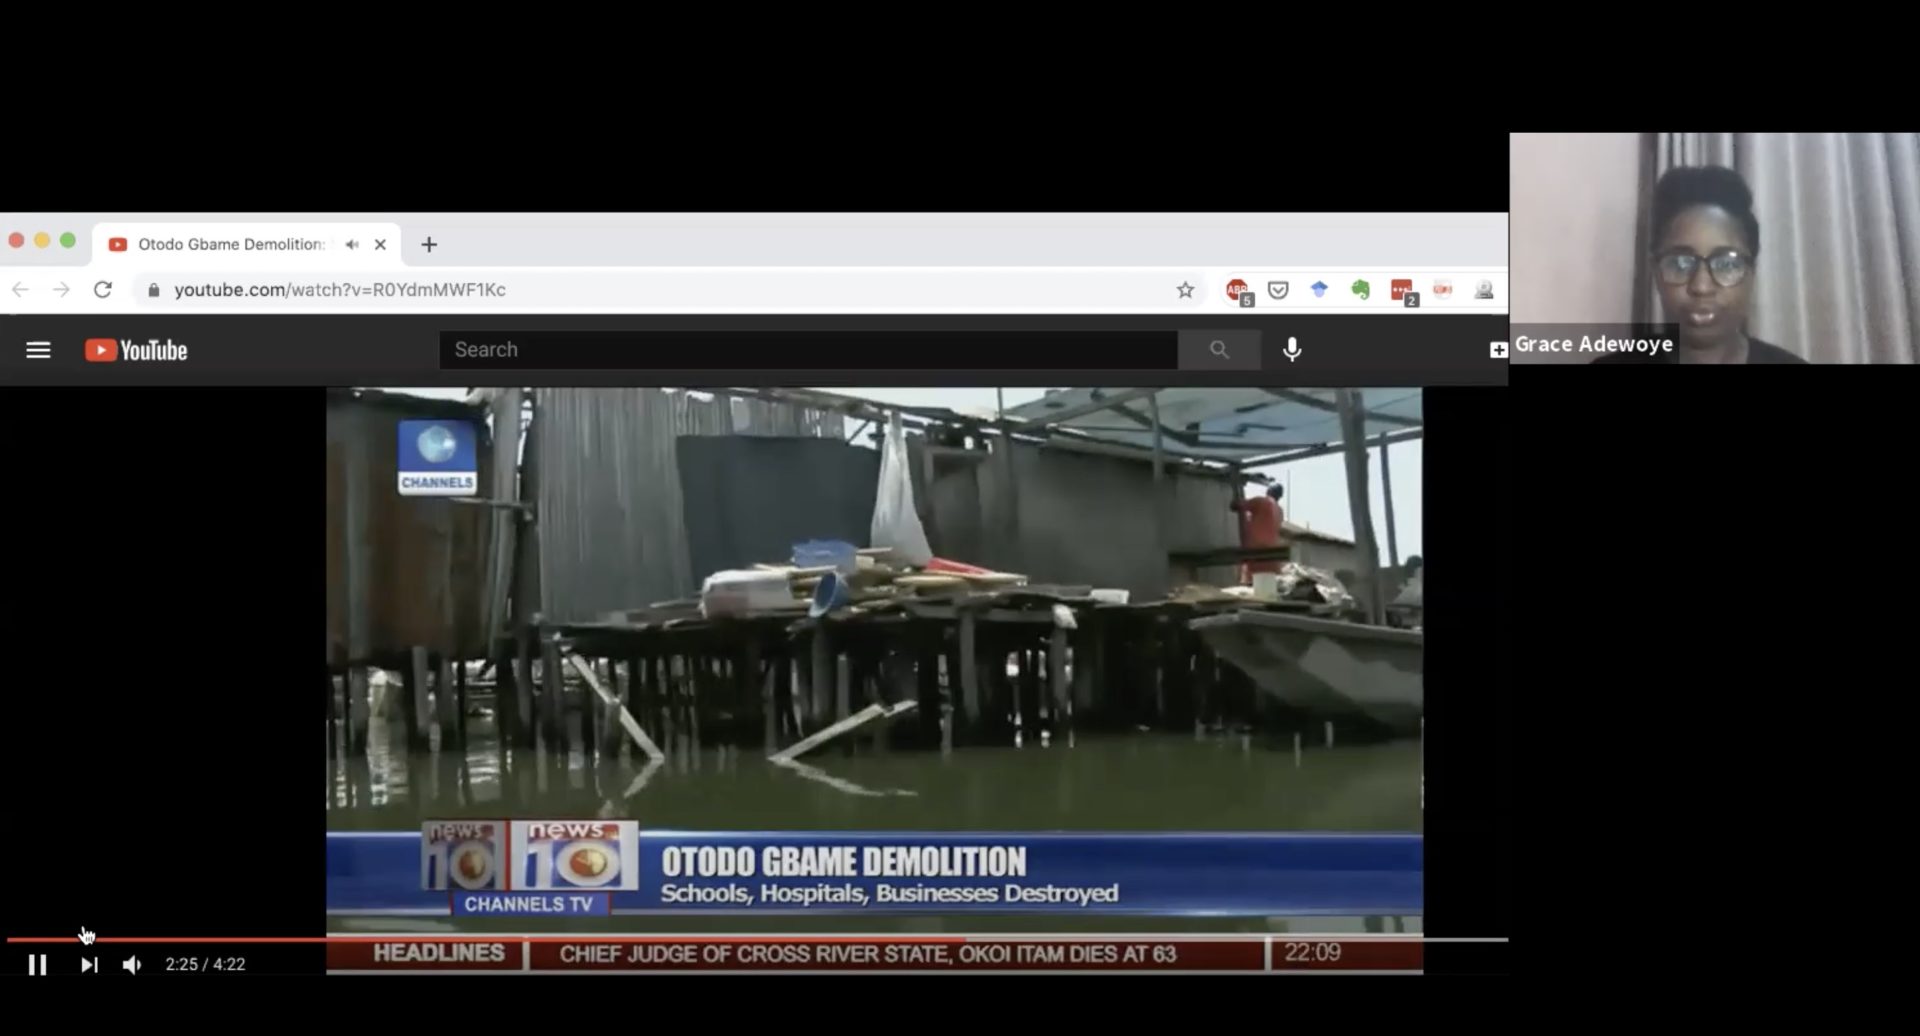The width and height of the screenshot is (1920, 1036).
Task: Click the video time 2:25 / 4:22
Action: [x=205, y=964]
